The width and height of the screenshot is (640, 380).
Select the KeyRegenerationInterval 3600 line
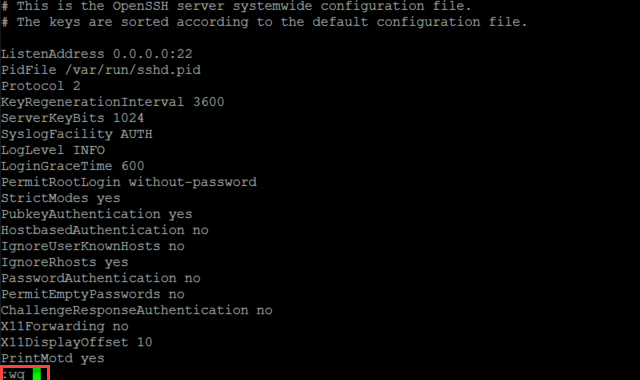tap(113, 102)
